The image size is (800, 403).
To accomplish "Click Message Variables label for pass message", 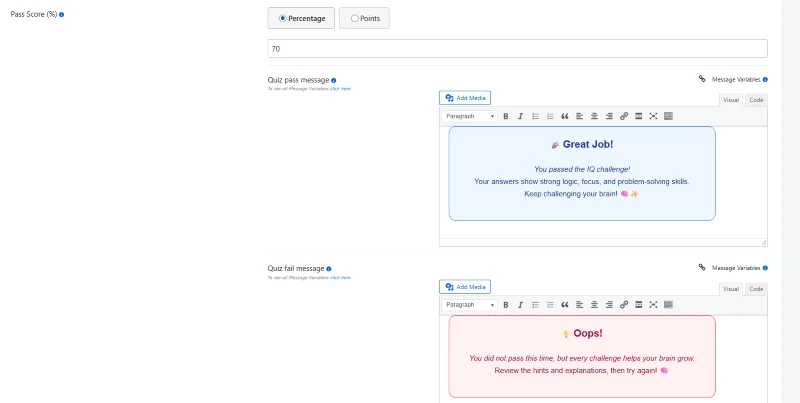I will coord(736,80).
